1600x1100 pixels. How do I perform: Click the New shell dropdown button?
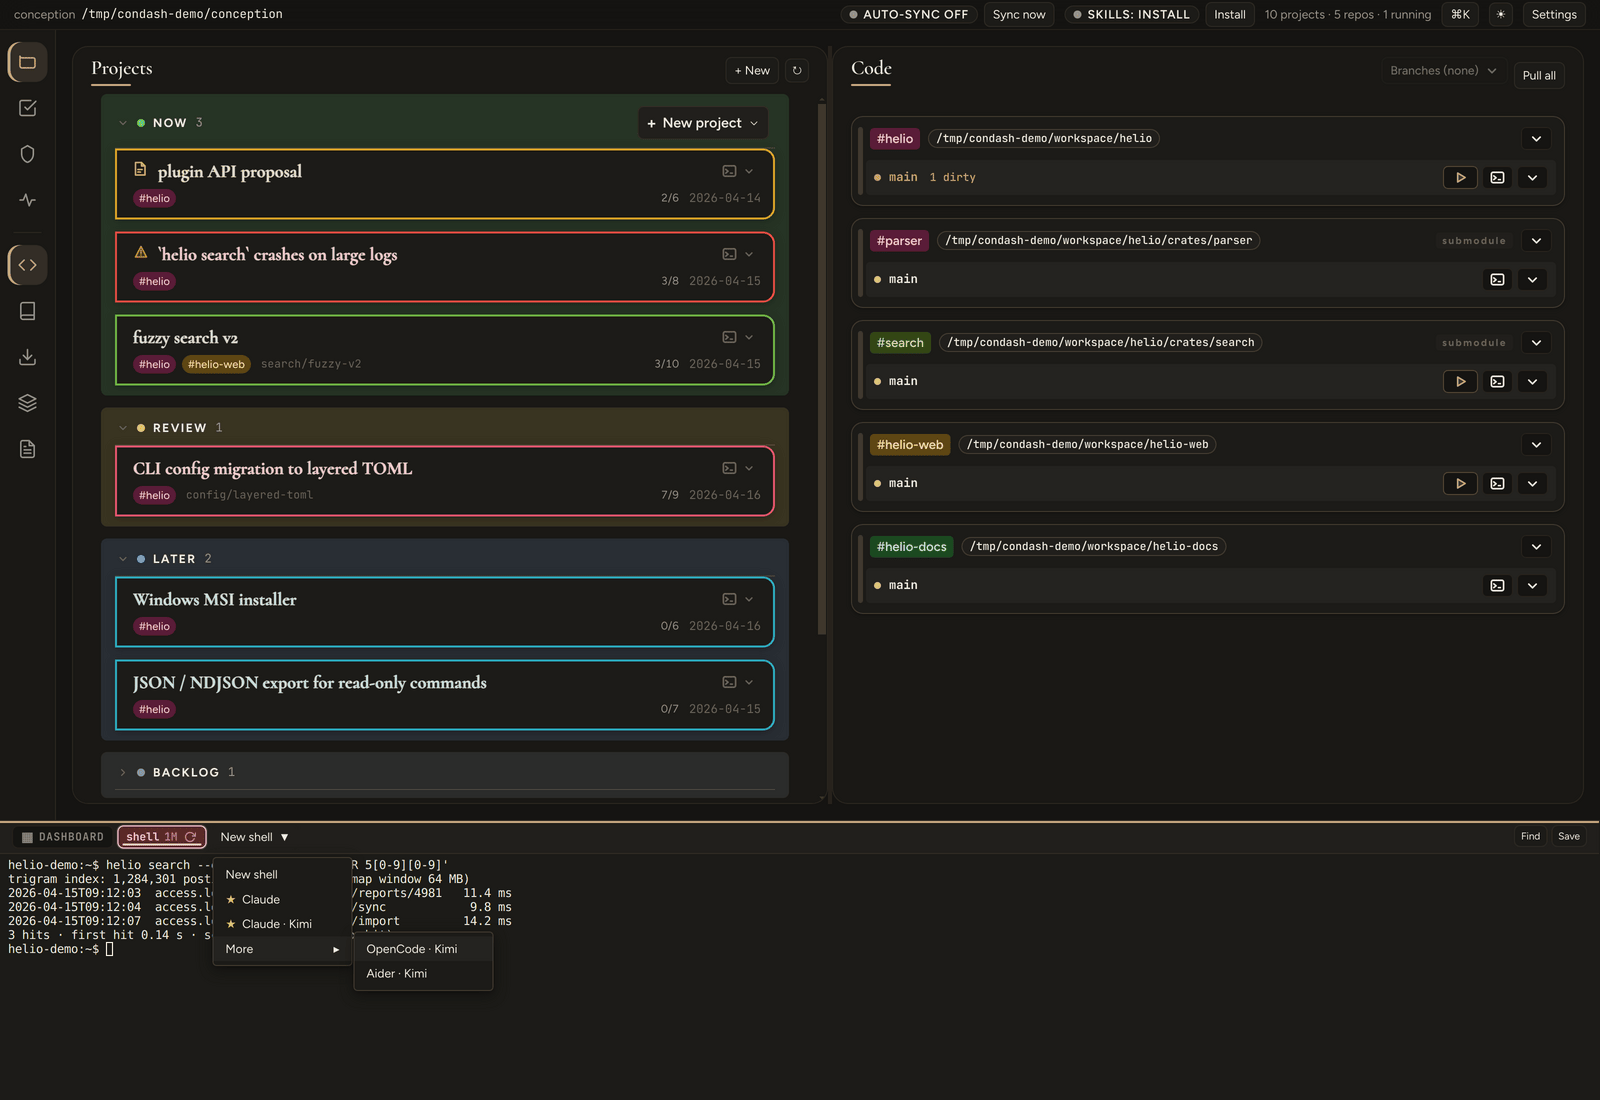[255, 837]
